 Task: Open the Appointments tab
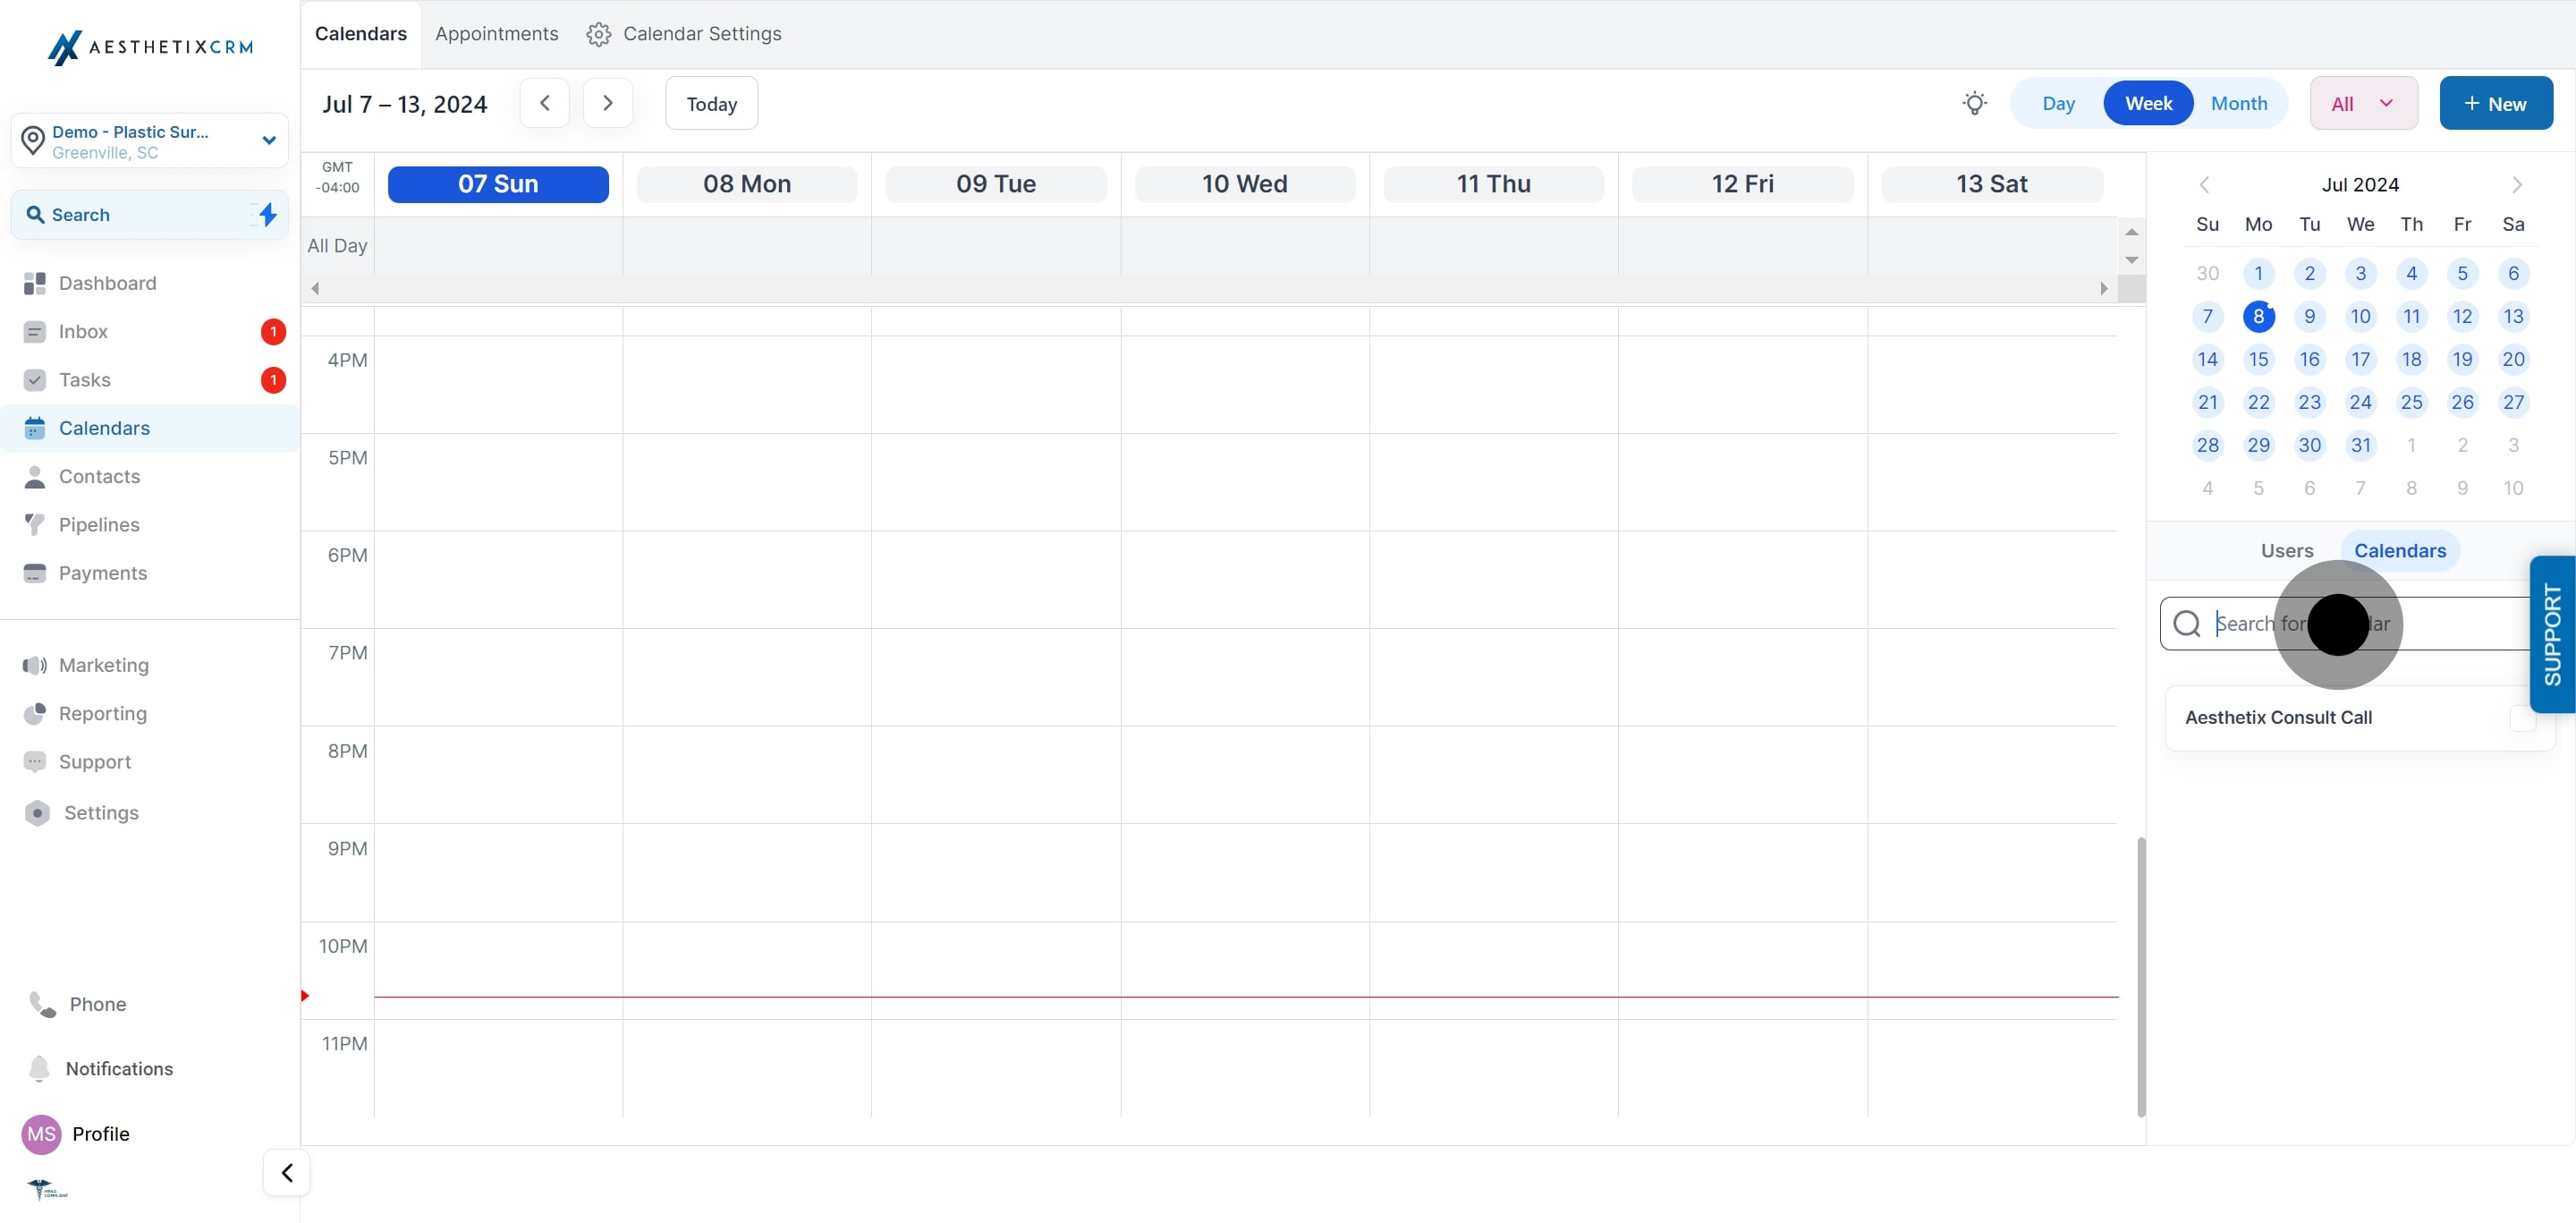tap(497, 34)
